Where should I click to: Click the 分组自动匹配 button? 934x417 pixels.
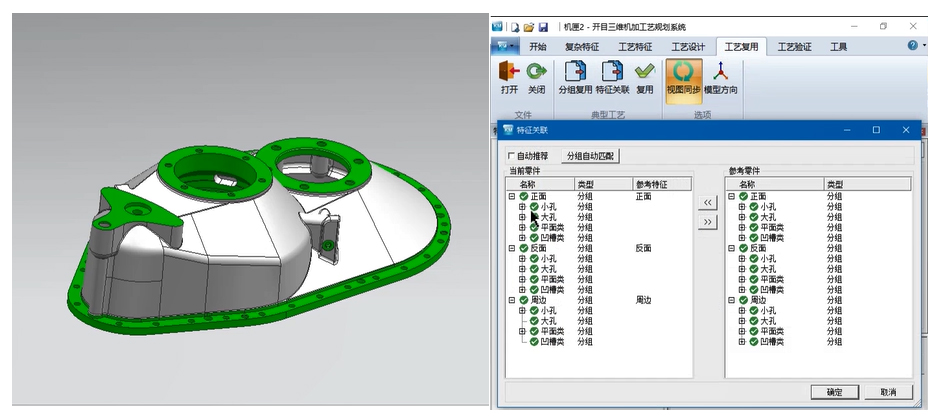(x=590, y=156)
